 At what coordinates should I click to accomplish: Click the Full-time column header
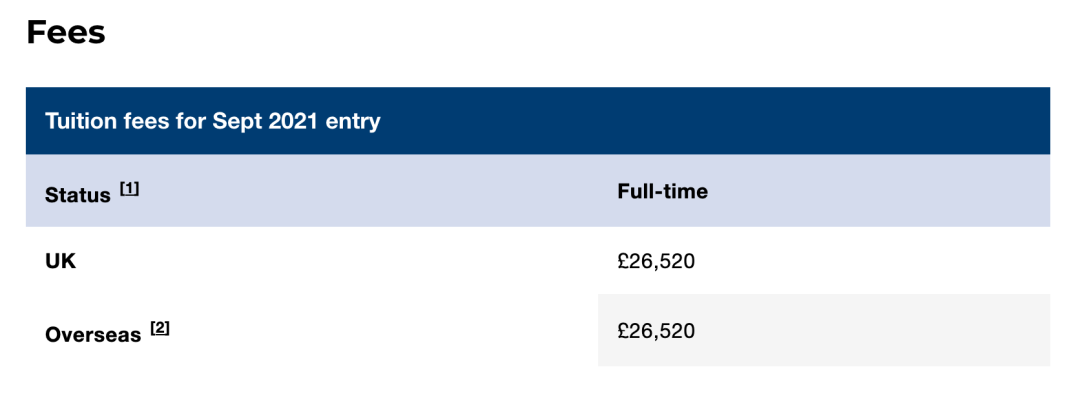point(663,191)
